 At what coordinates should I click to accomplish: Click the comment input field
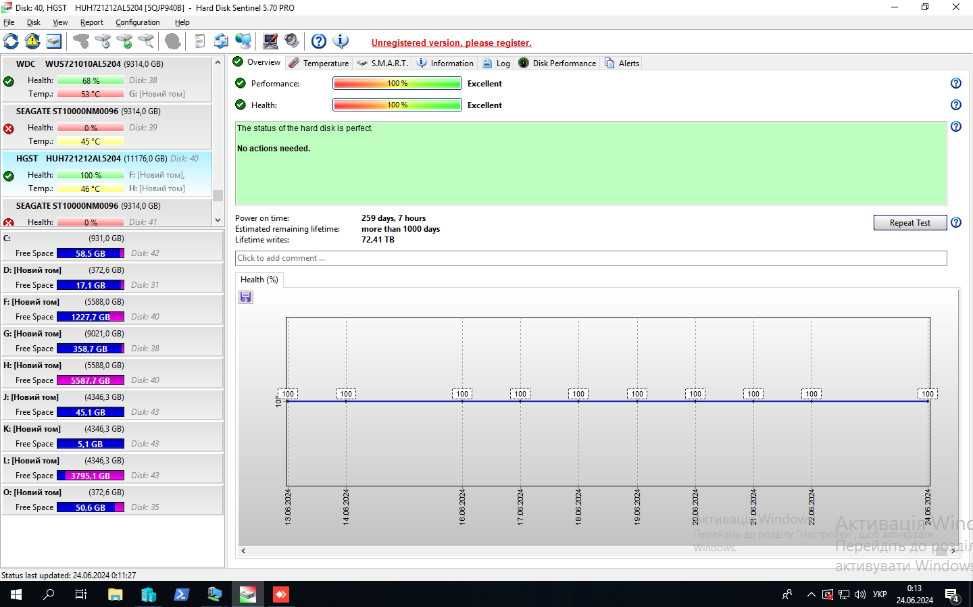click(x=591, y=258)
